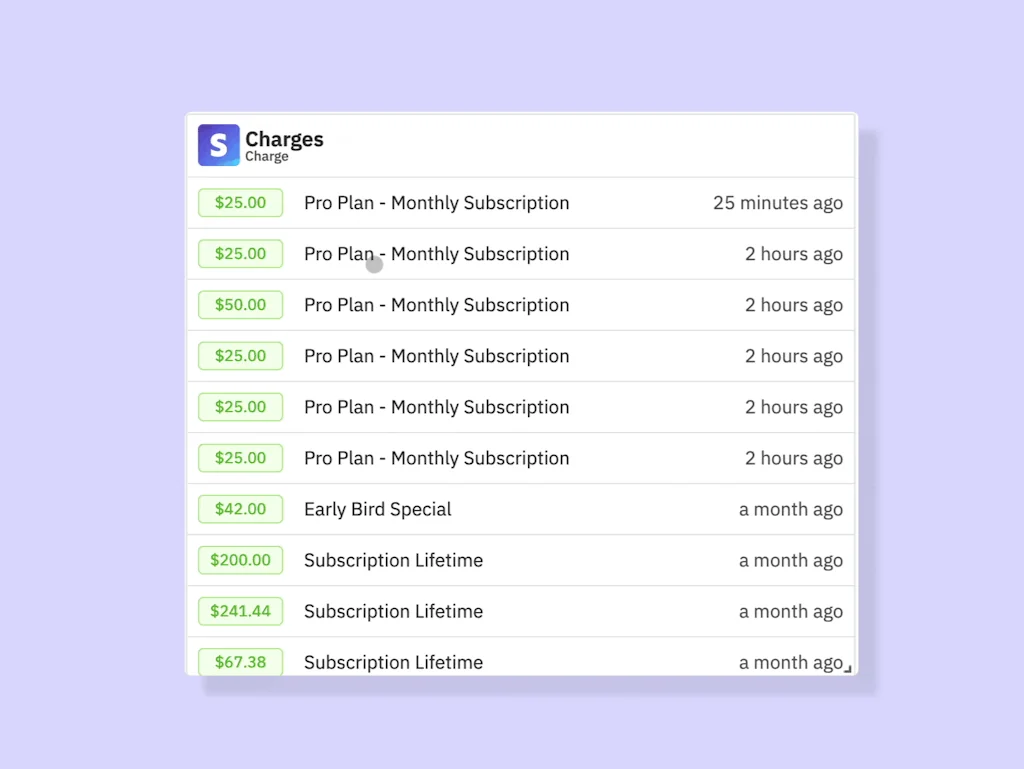
Task: Open the Early Bird Special charge
Action: (377, 509)
